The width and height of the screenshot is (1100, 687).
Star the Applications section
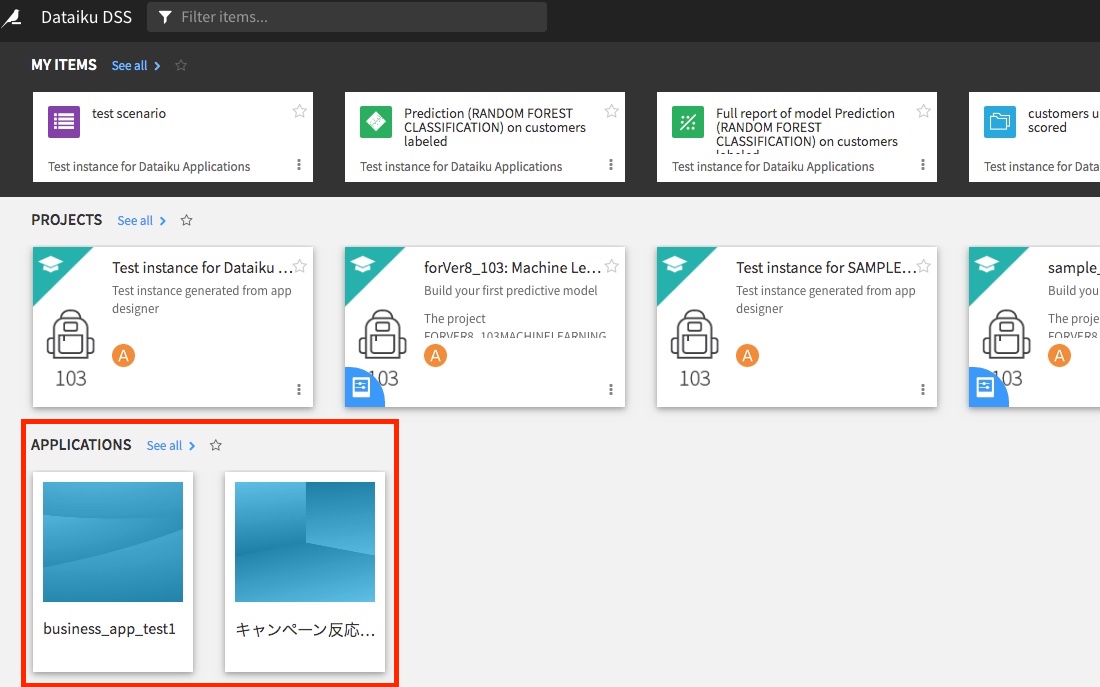(216, 446)
